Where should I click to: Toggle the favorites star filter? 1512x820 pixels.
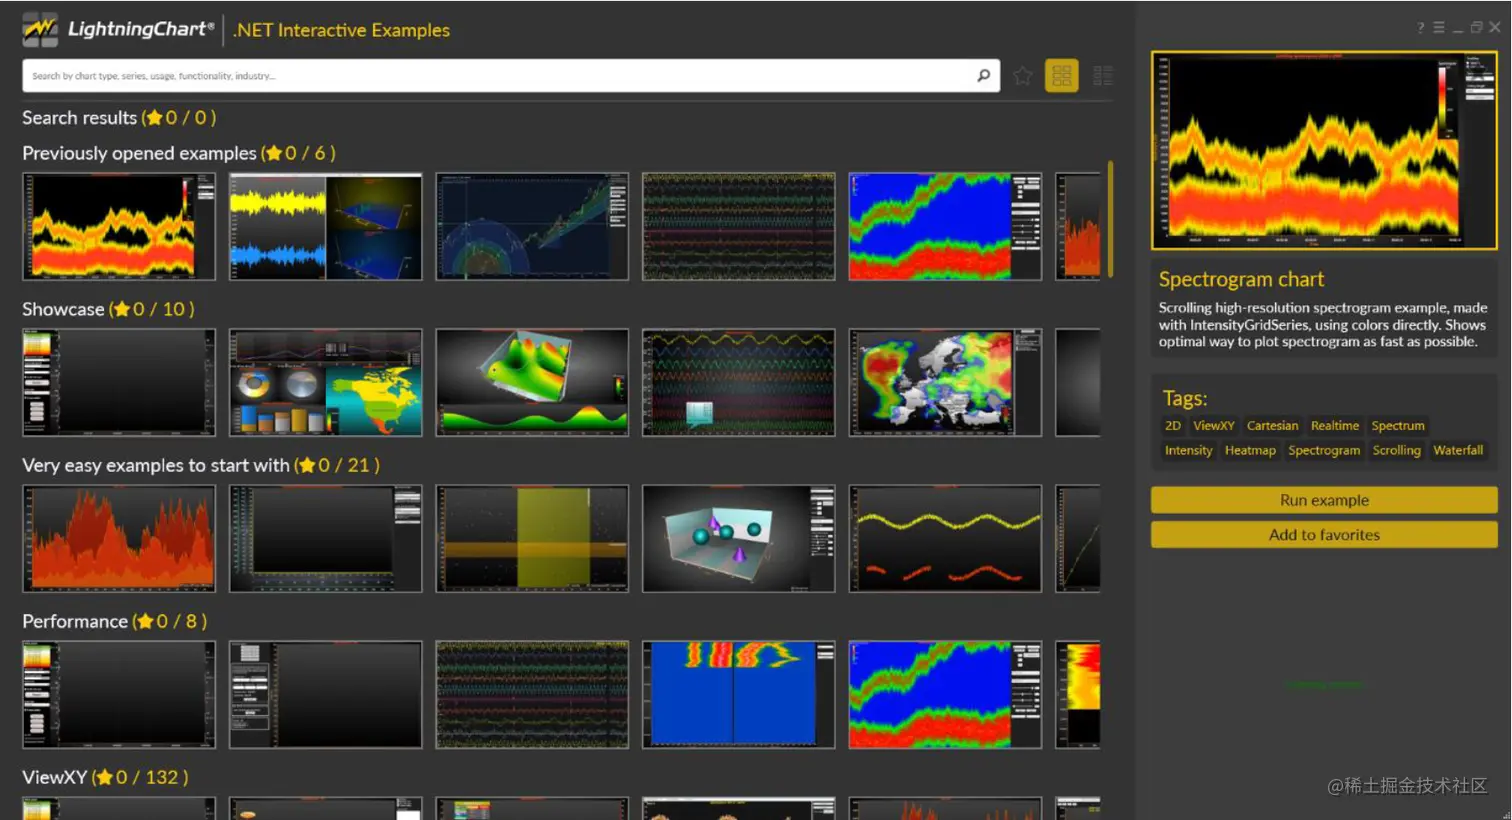click(1023, 75)
